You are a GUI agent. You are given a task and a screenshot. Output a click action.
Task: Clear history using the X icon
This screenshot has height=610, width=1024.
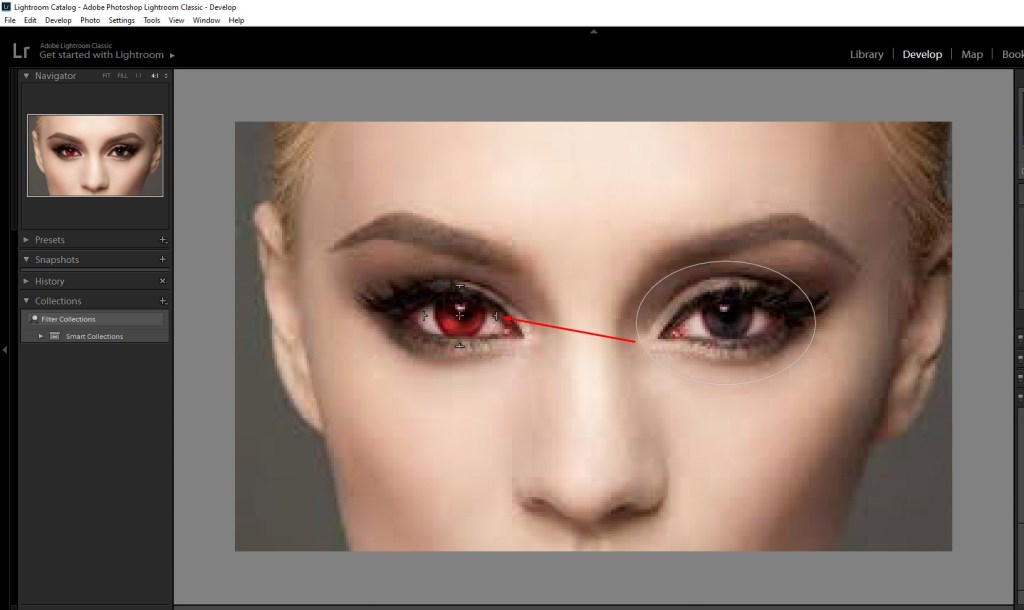(x=163, y=281)
